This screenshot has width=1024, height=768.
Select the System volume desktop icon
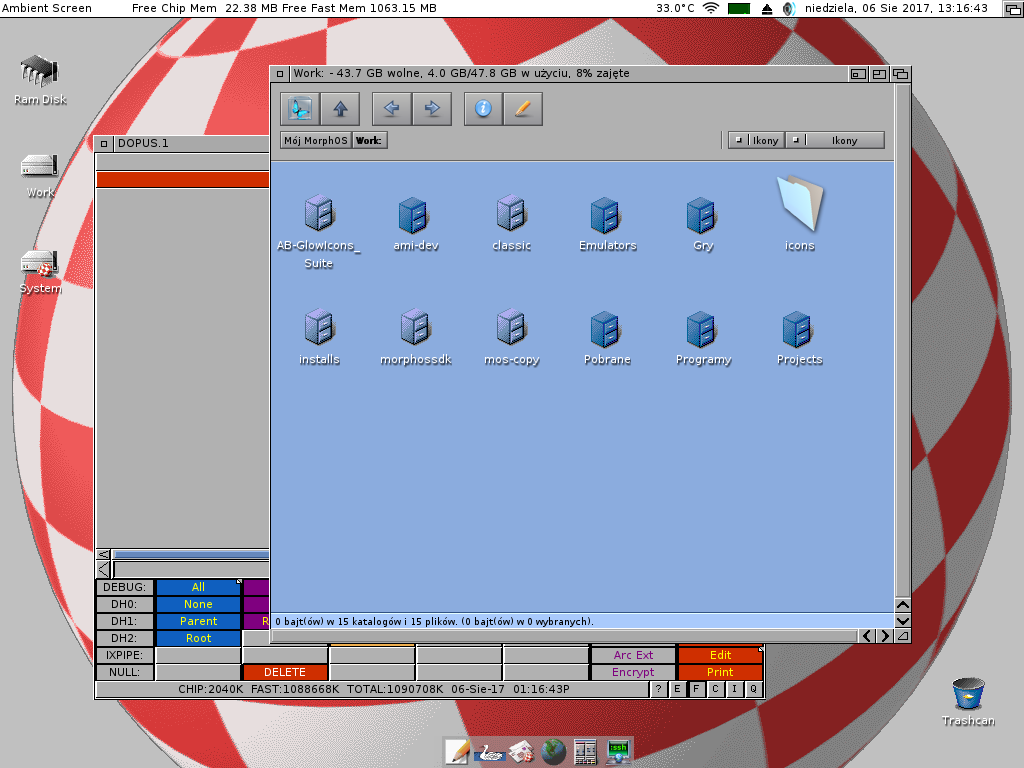(40, 272)
